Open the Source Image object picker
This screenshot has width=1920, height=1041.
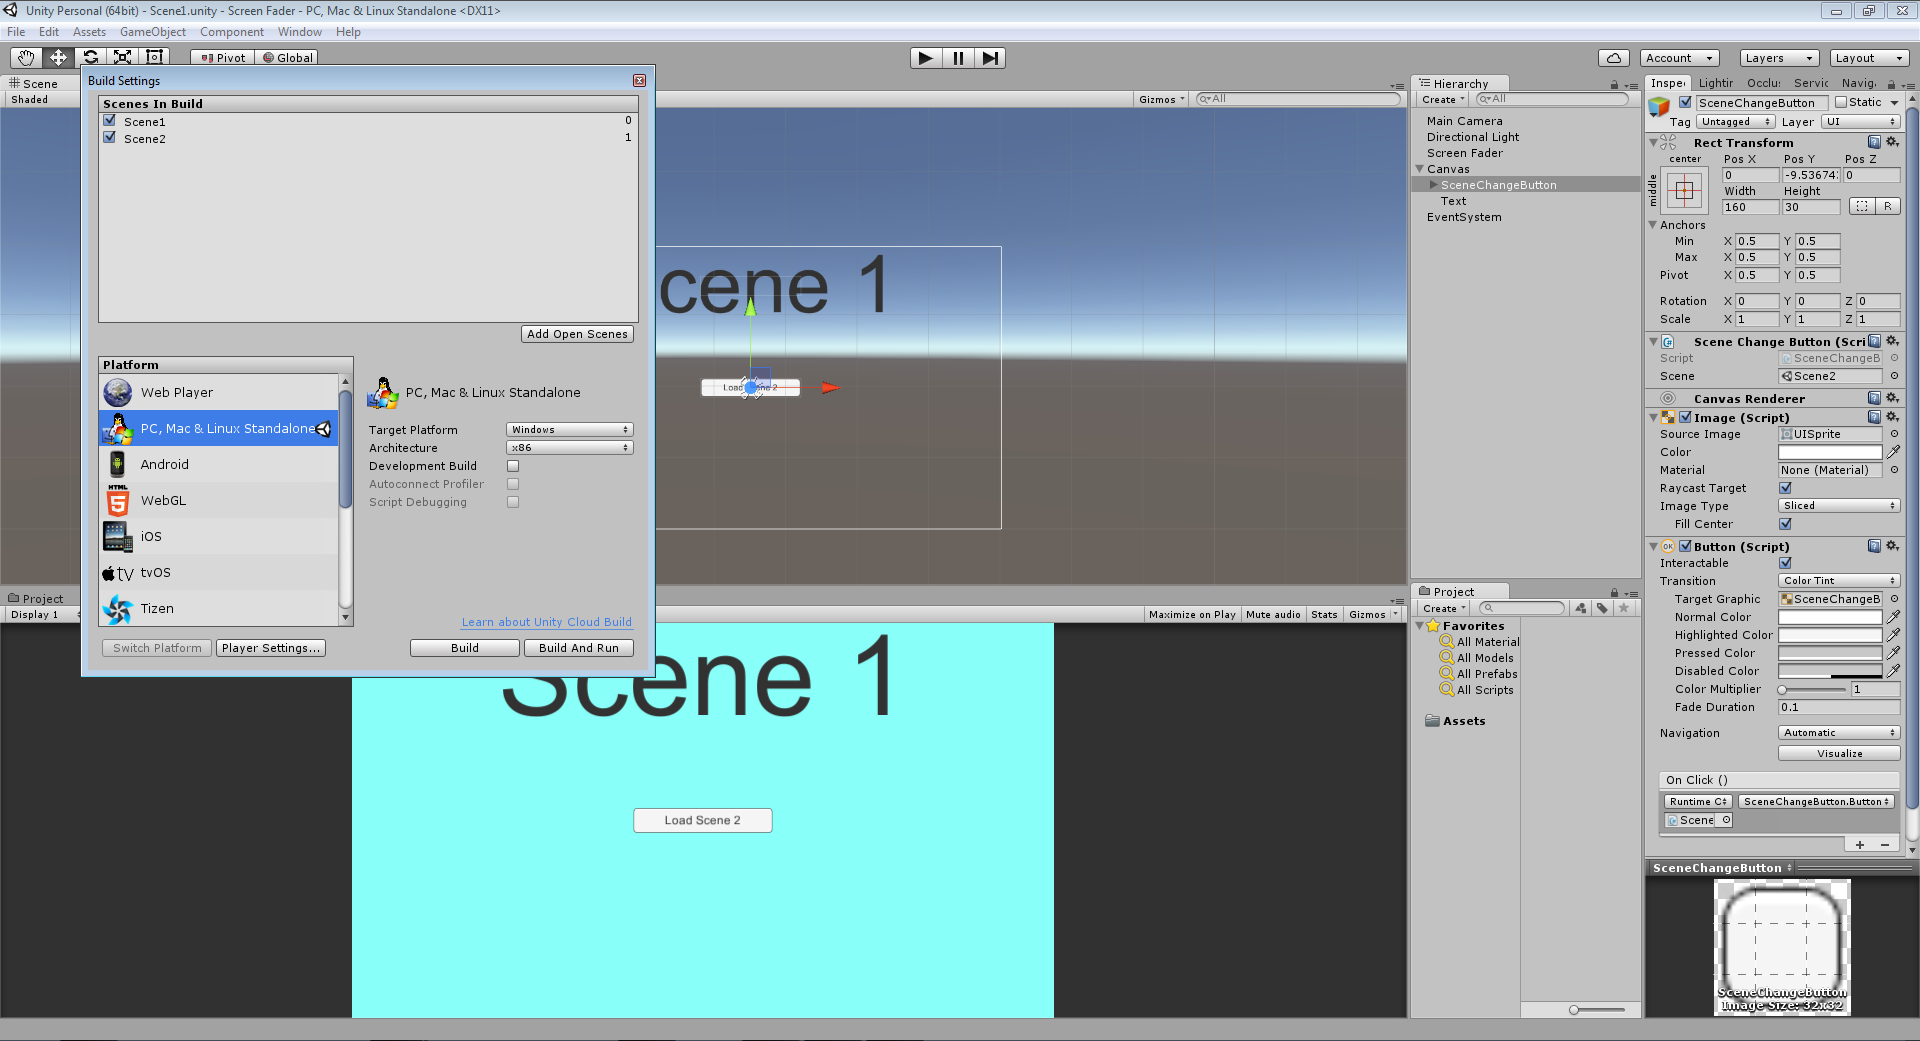1894,434
